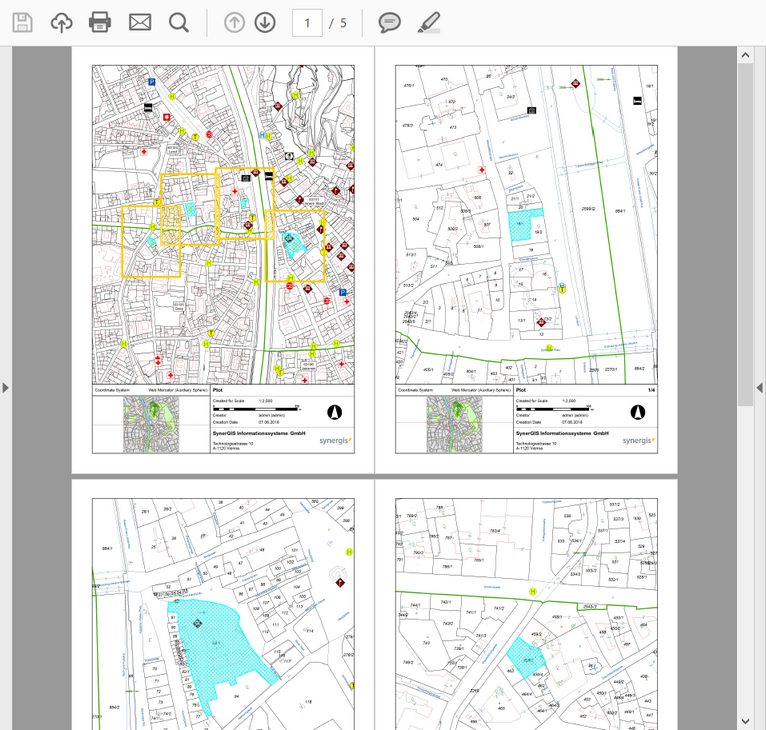Go to the previous page arrow

[x=234, y=22]
